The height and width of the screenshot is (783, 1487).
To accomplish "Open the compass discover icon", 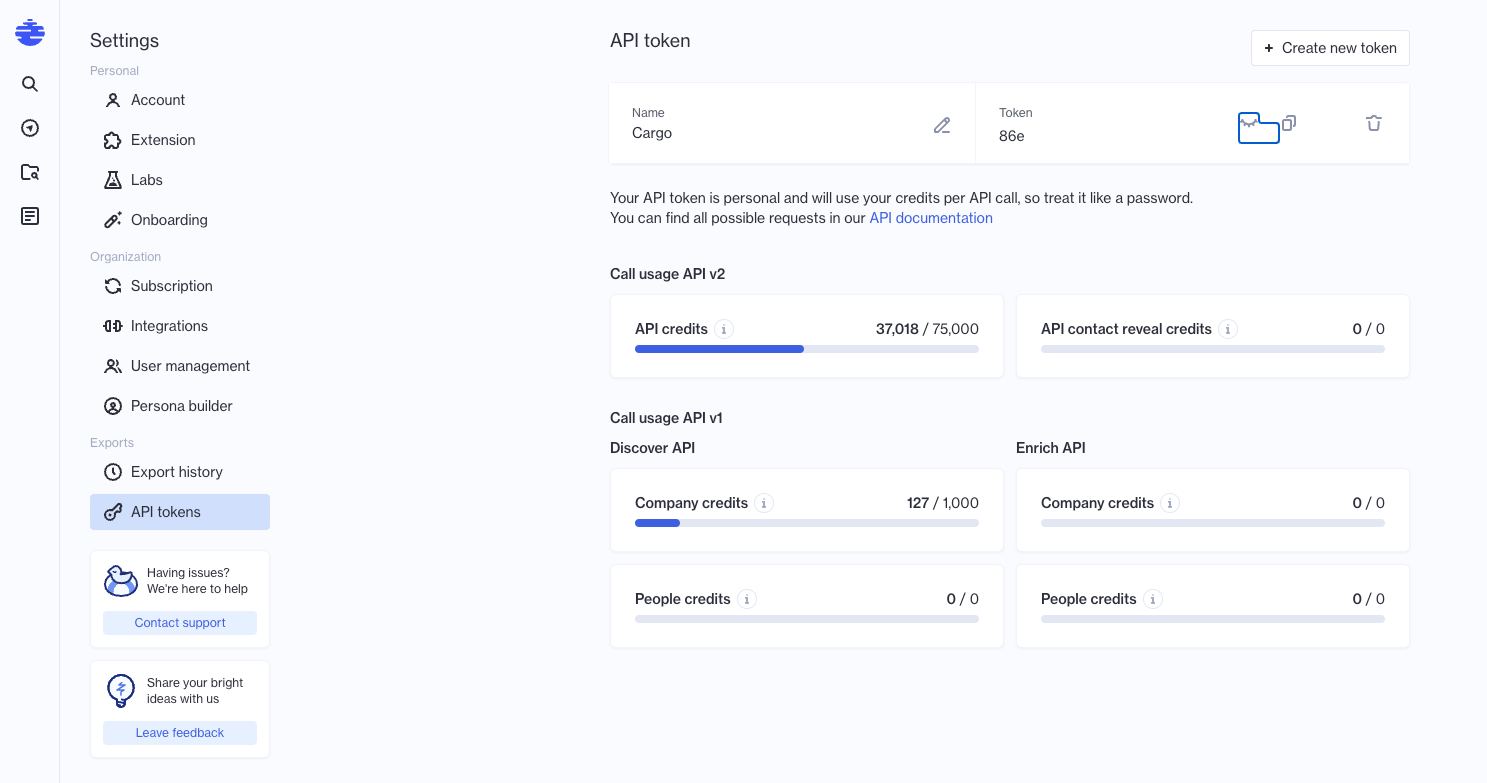I will (30, 128).
